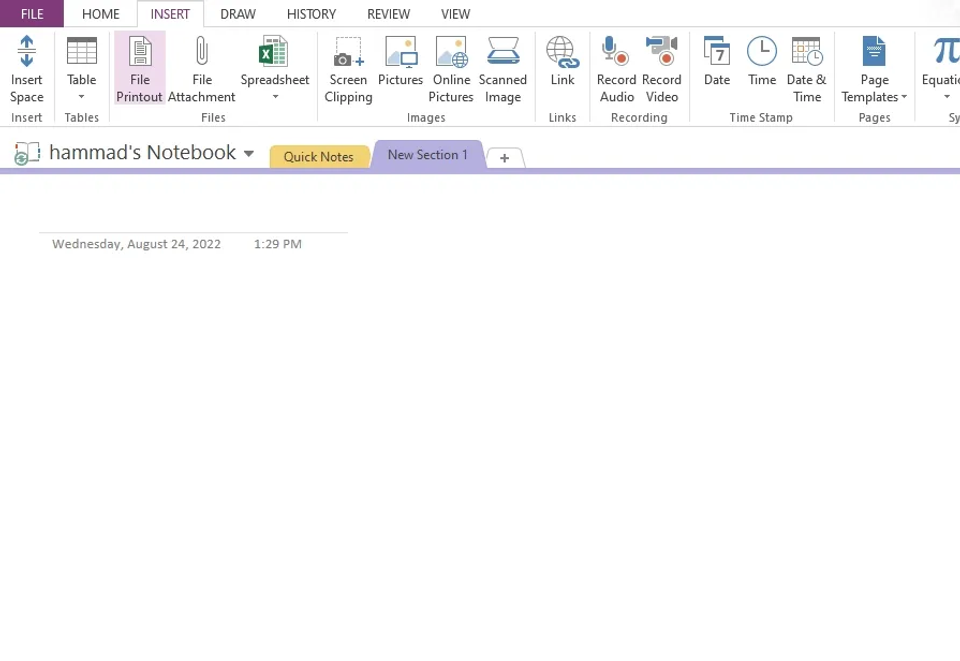The image size is (960, 661).
Task: Click the File Attachment paperclip icon
Action: click(x=201, y=52)
